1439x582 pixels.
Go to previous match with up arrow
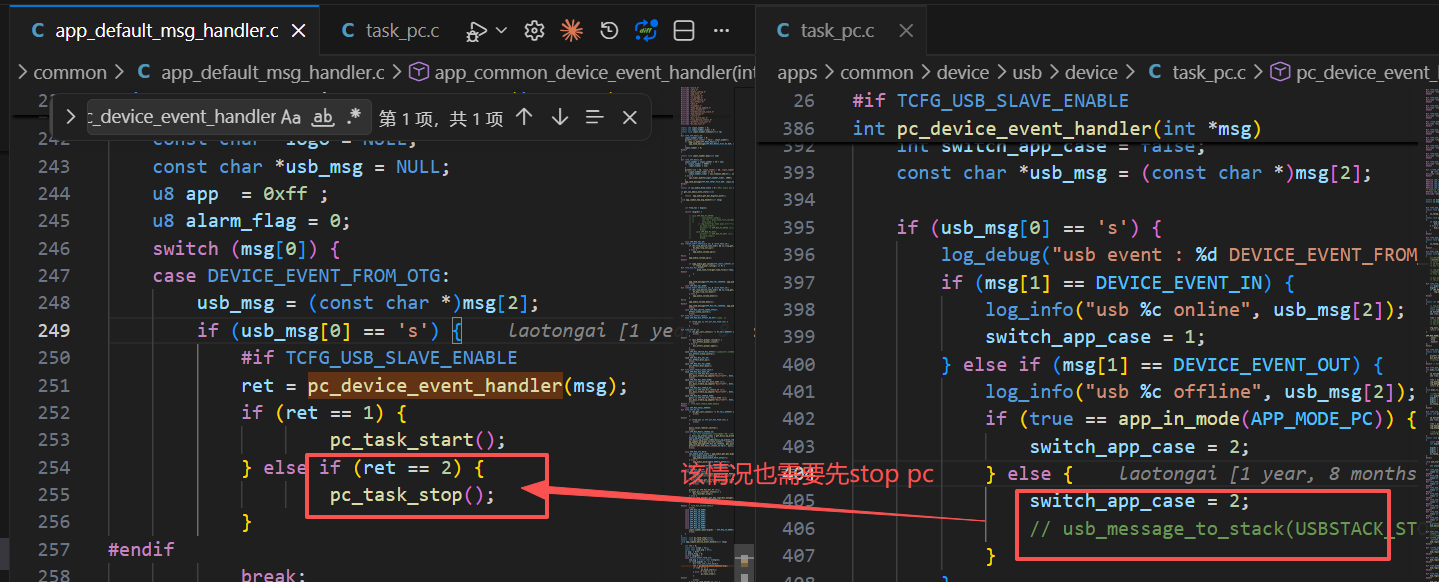coord(524,117)
